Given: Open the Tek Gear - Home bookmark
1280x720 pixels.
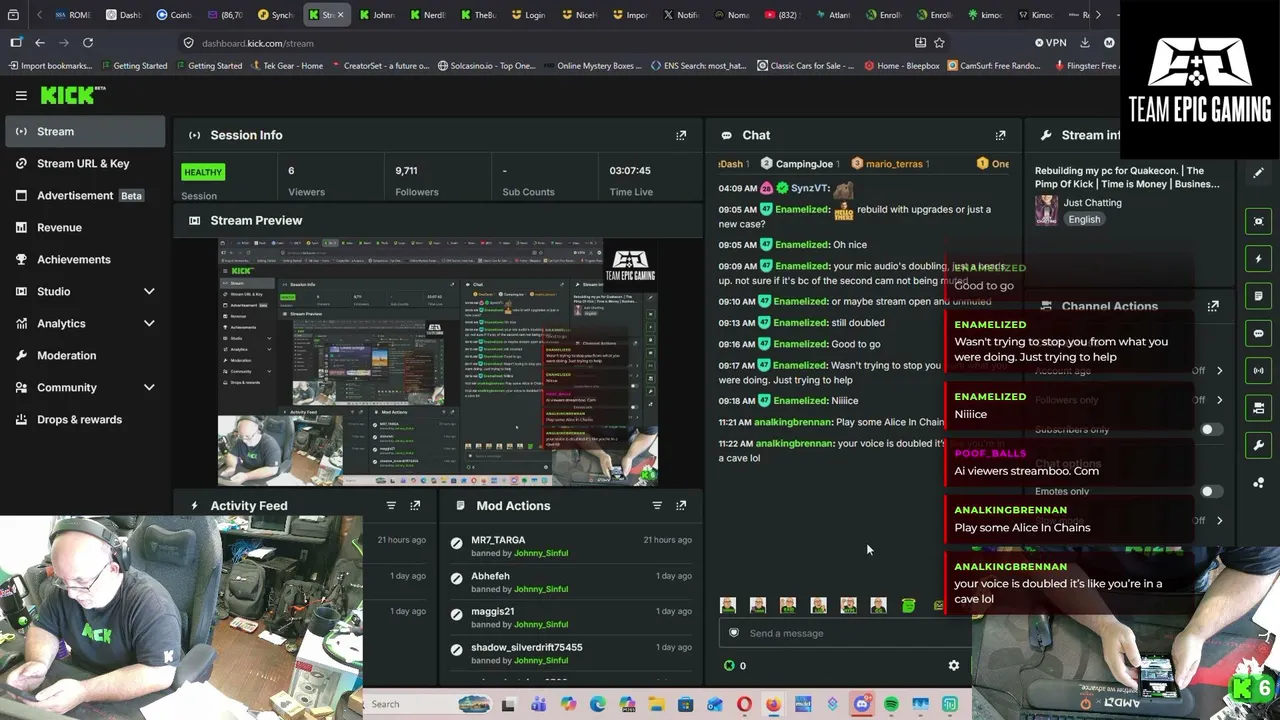Looking at the screenshot, I should pos(286,66).
